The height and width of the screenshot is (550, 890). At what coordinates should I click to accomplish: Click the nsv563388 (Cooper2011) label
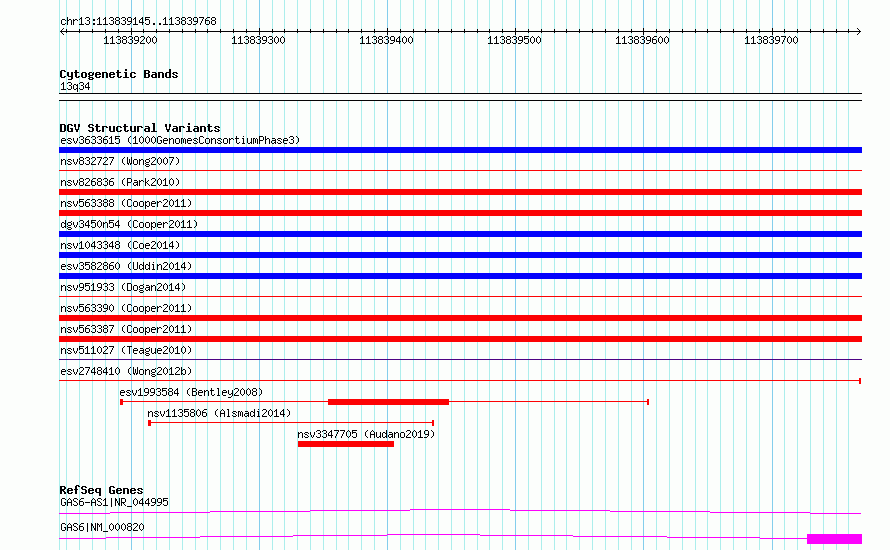point(126,203)
